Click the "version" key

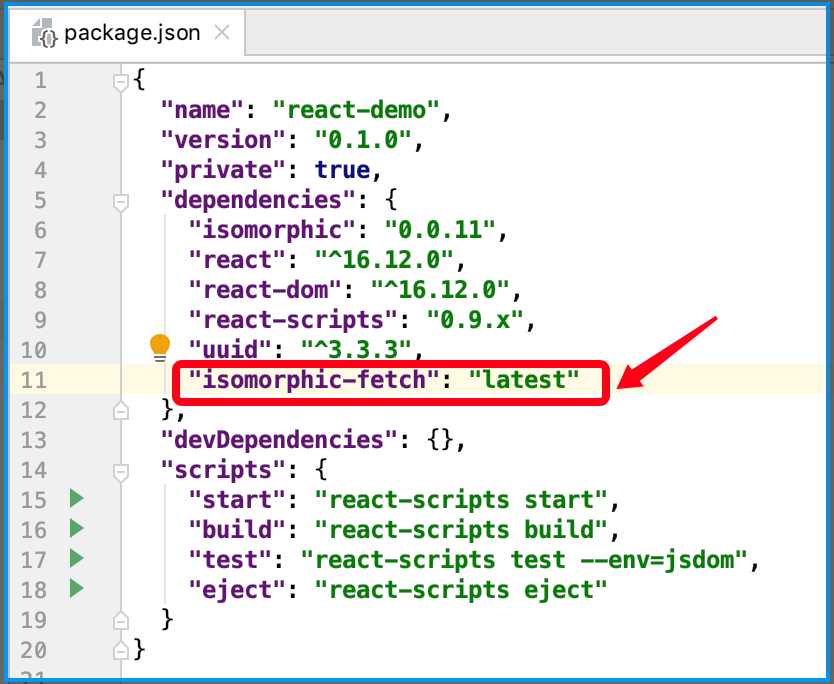coord(223,140)
